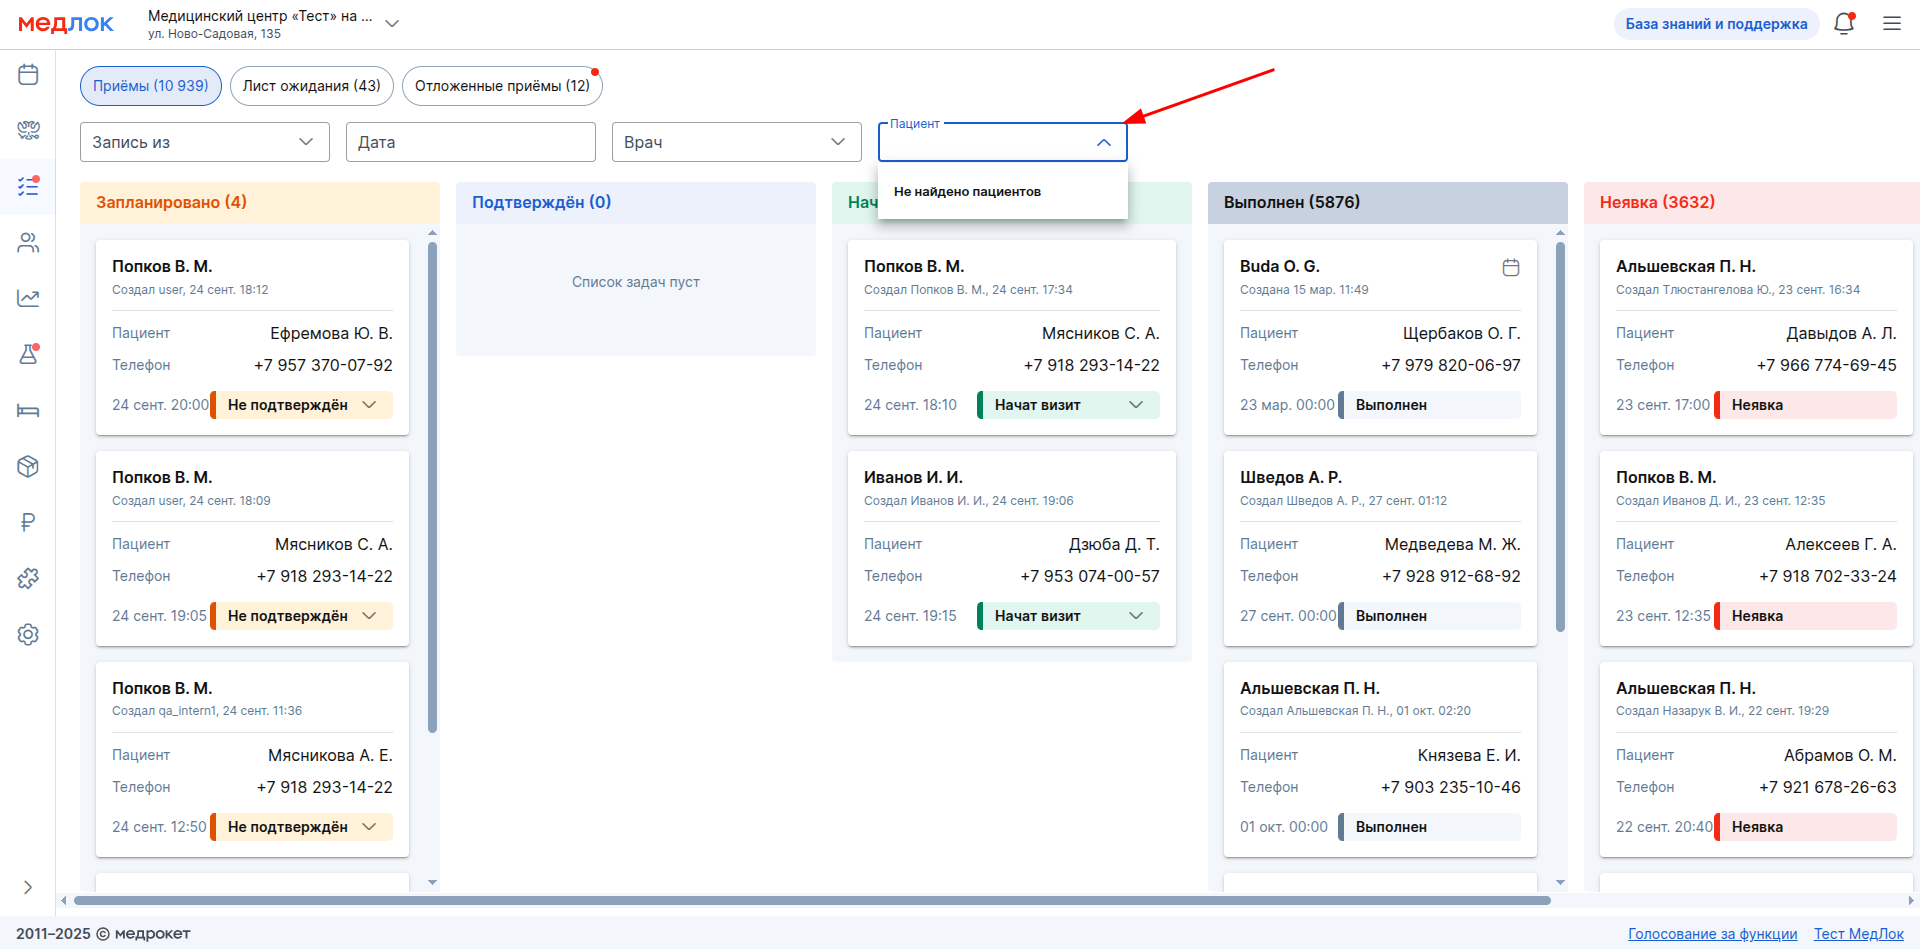Click the «Дата» input field
The image size is (1920, 949).
click(470, 142)
